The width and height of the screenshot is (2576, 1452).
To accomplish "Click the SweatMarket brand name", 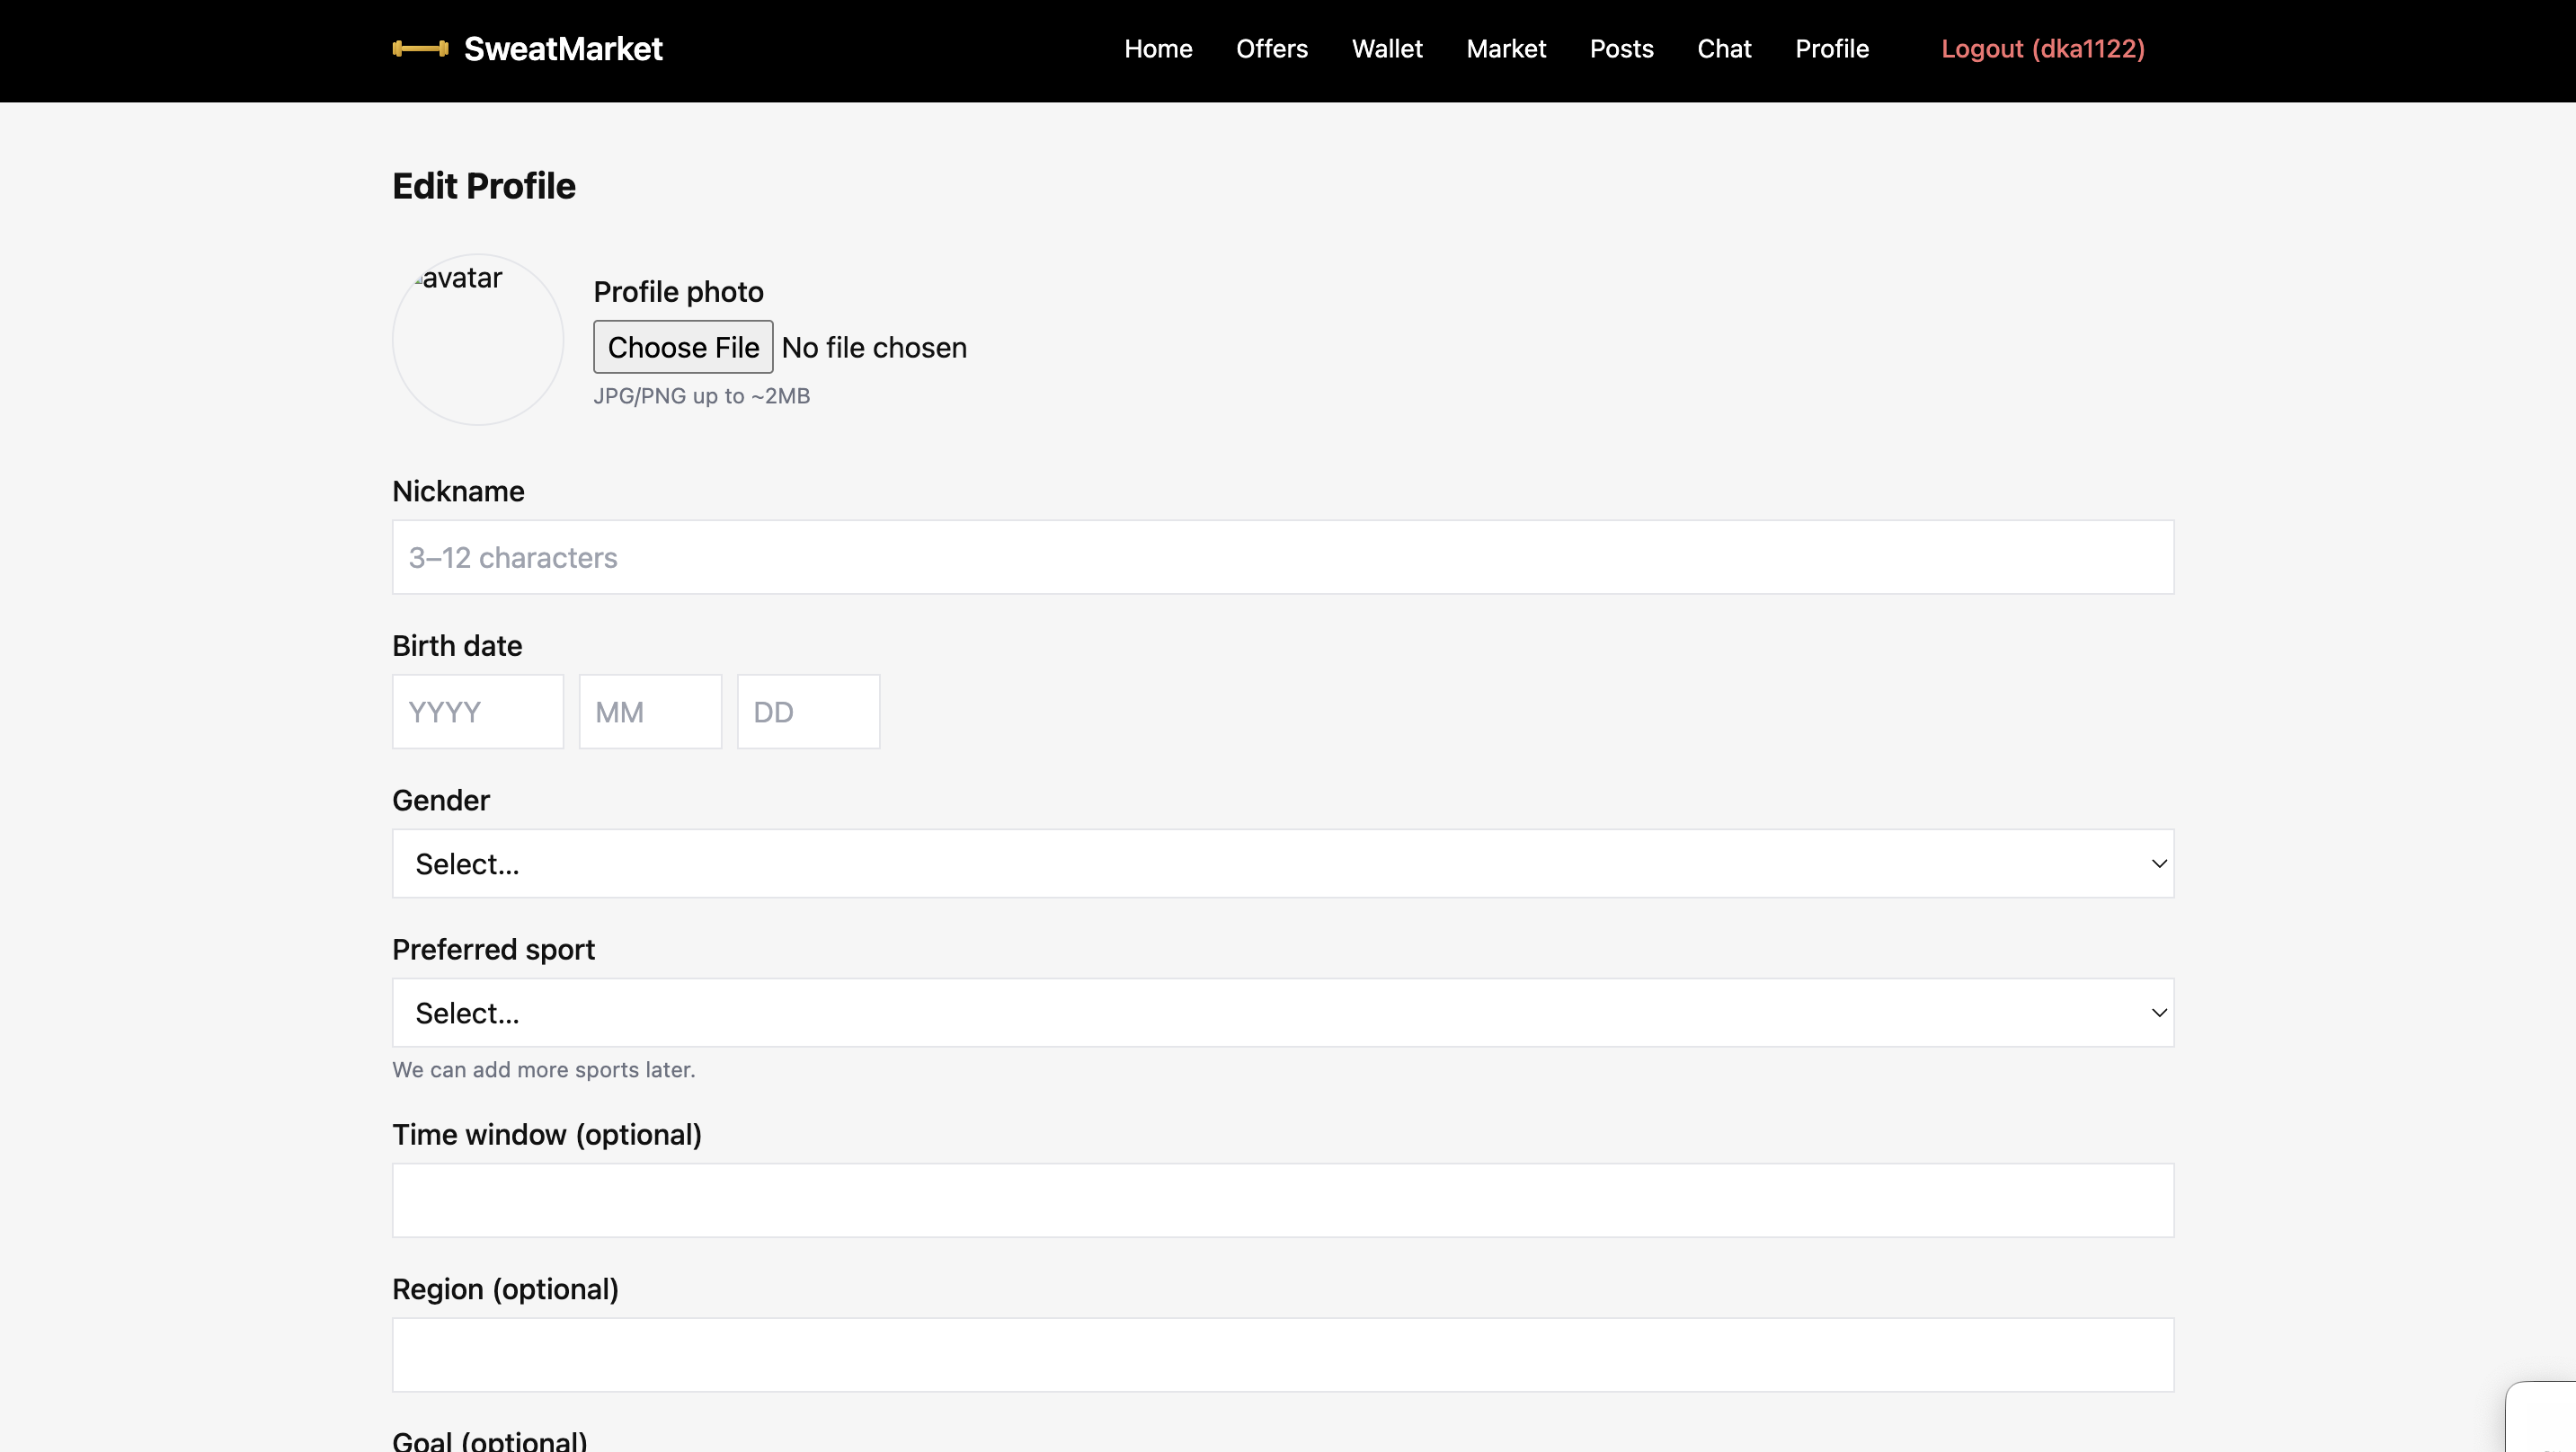I will coord(563,48).
